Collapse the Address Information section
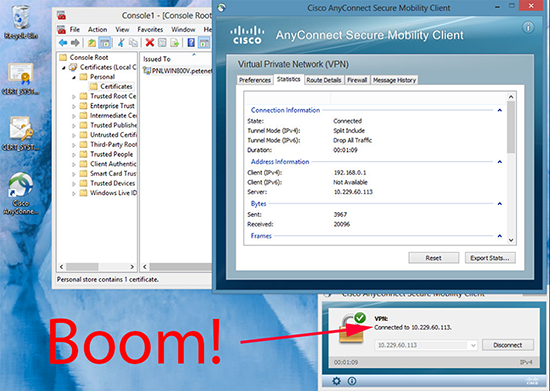The height and width of the screenshot is (391, 550). coord(500,162)
